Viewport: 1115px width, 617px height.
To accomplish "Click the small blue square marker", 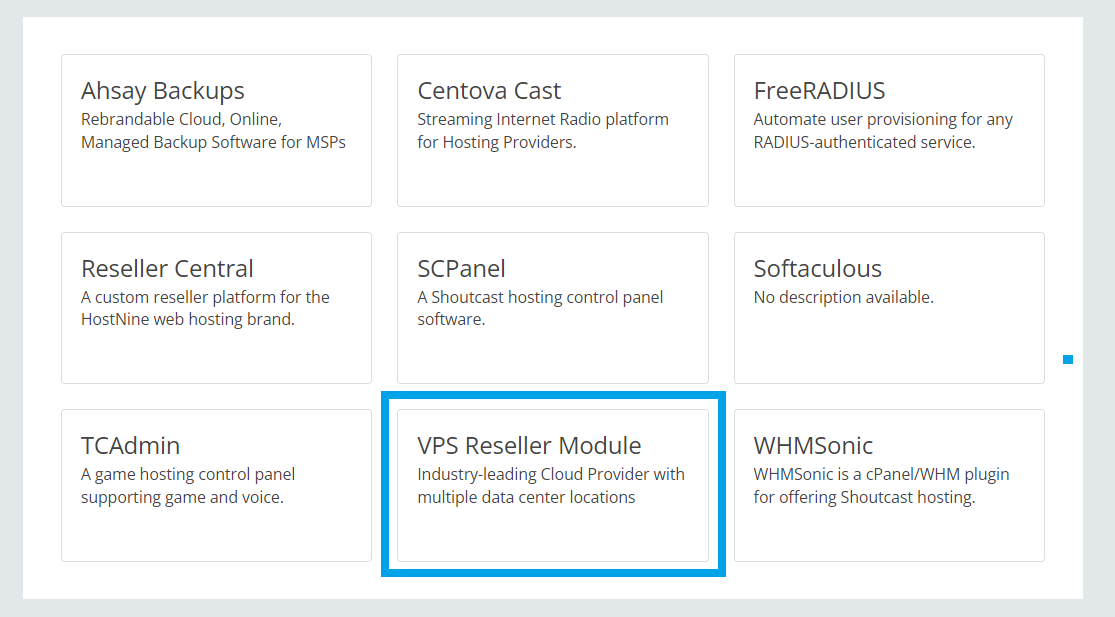I will coord(1068,359).
